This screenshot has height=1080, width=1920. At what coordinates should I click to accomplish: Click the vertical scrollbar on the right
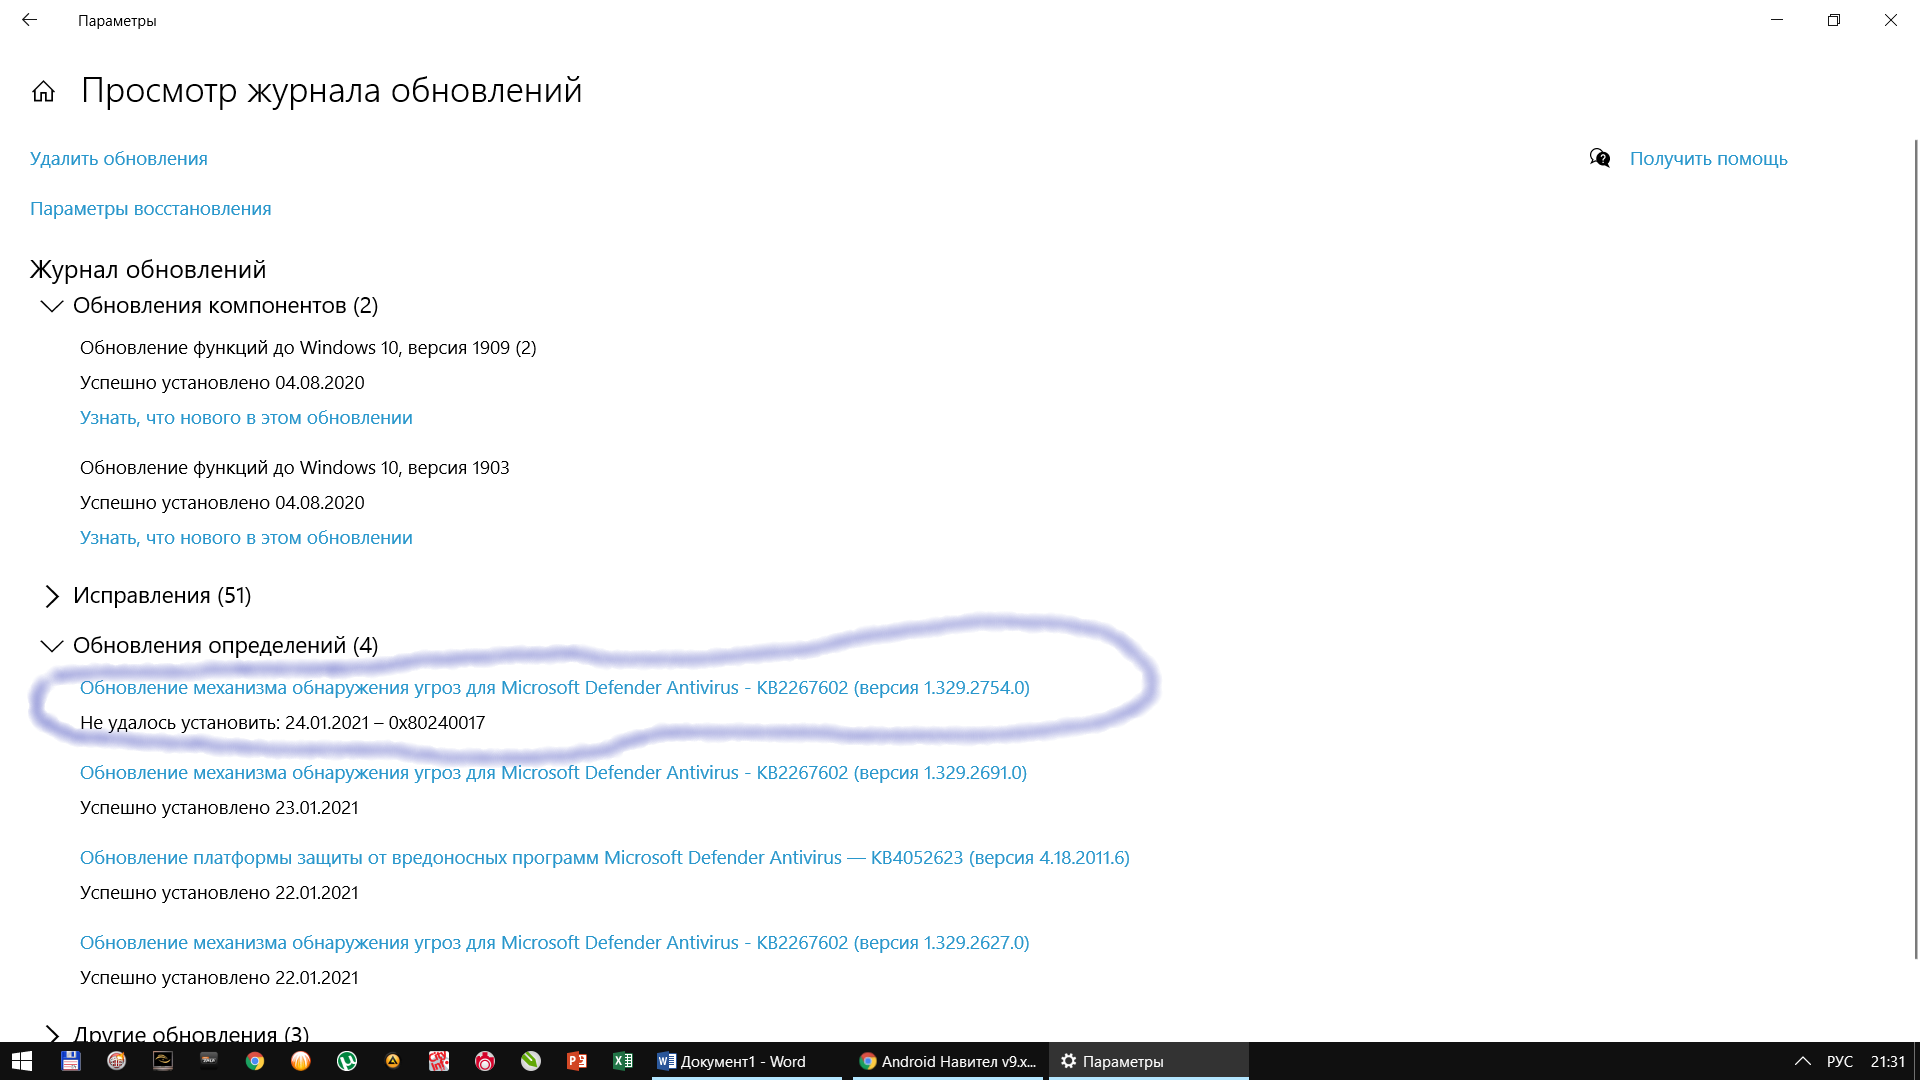[x=1915, y=550]
